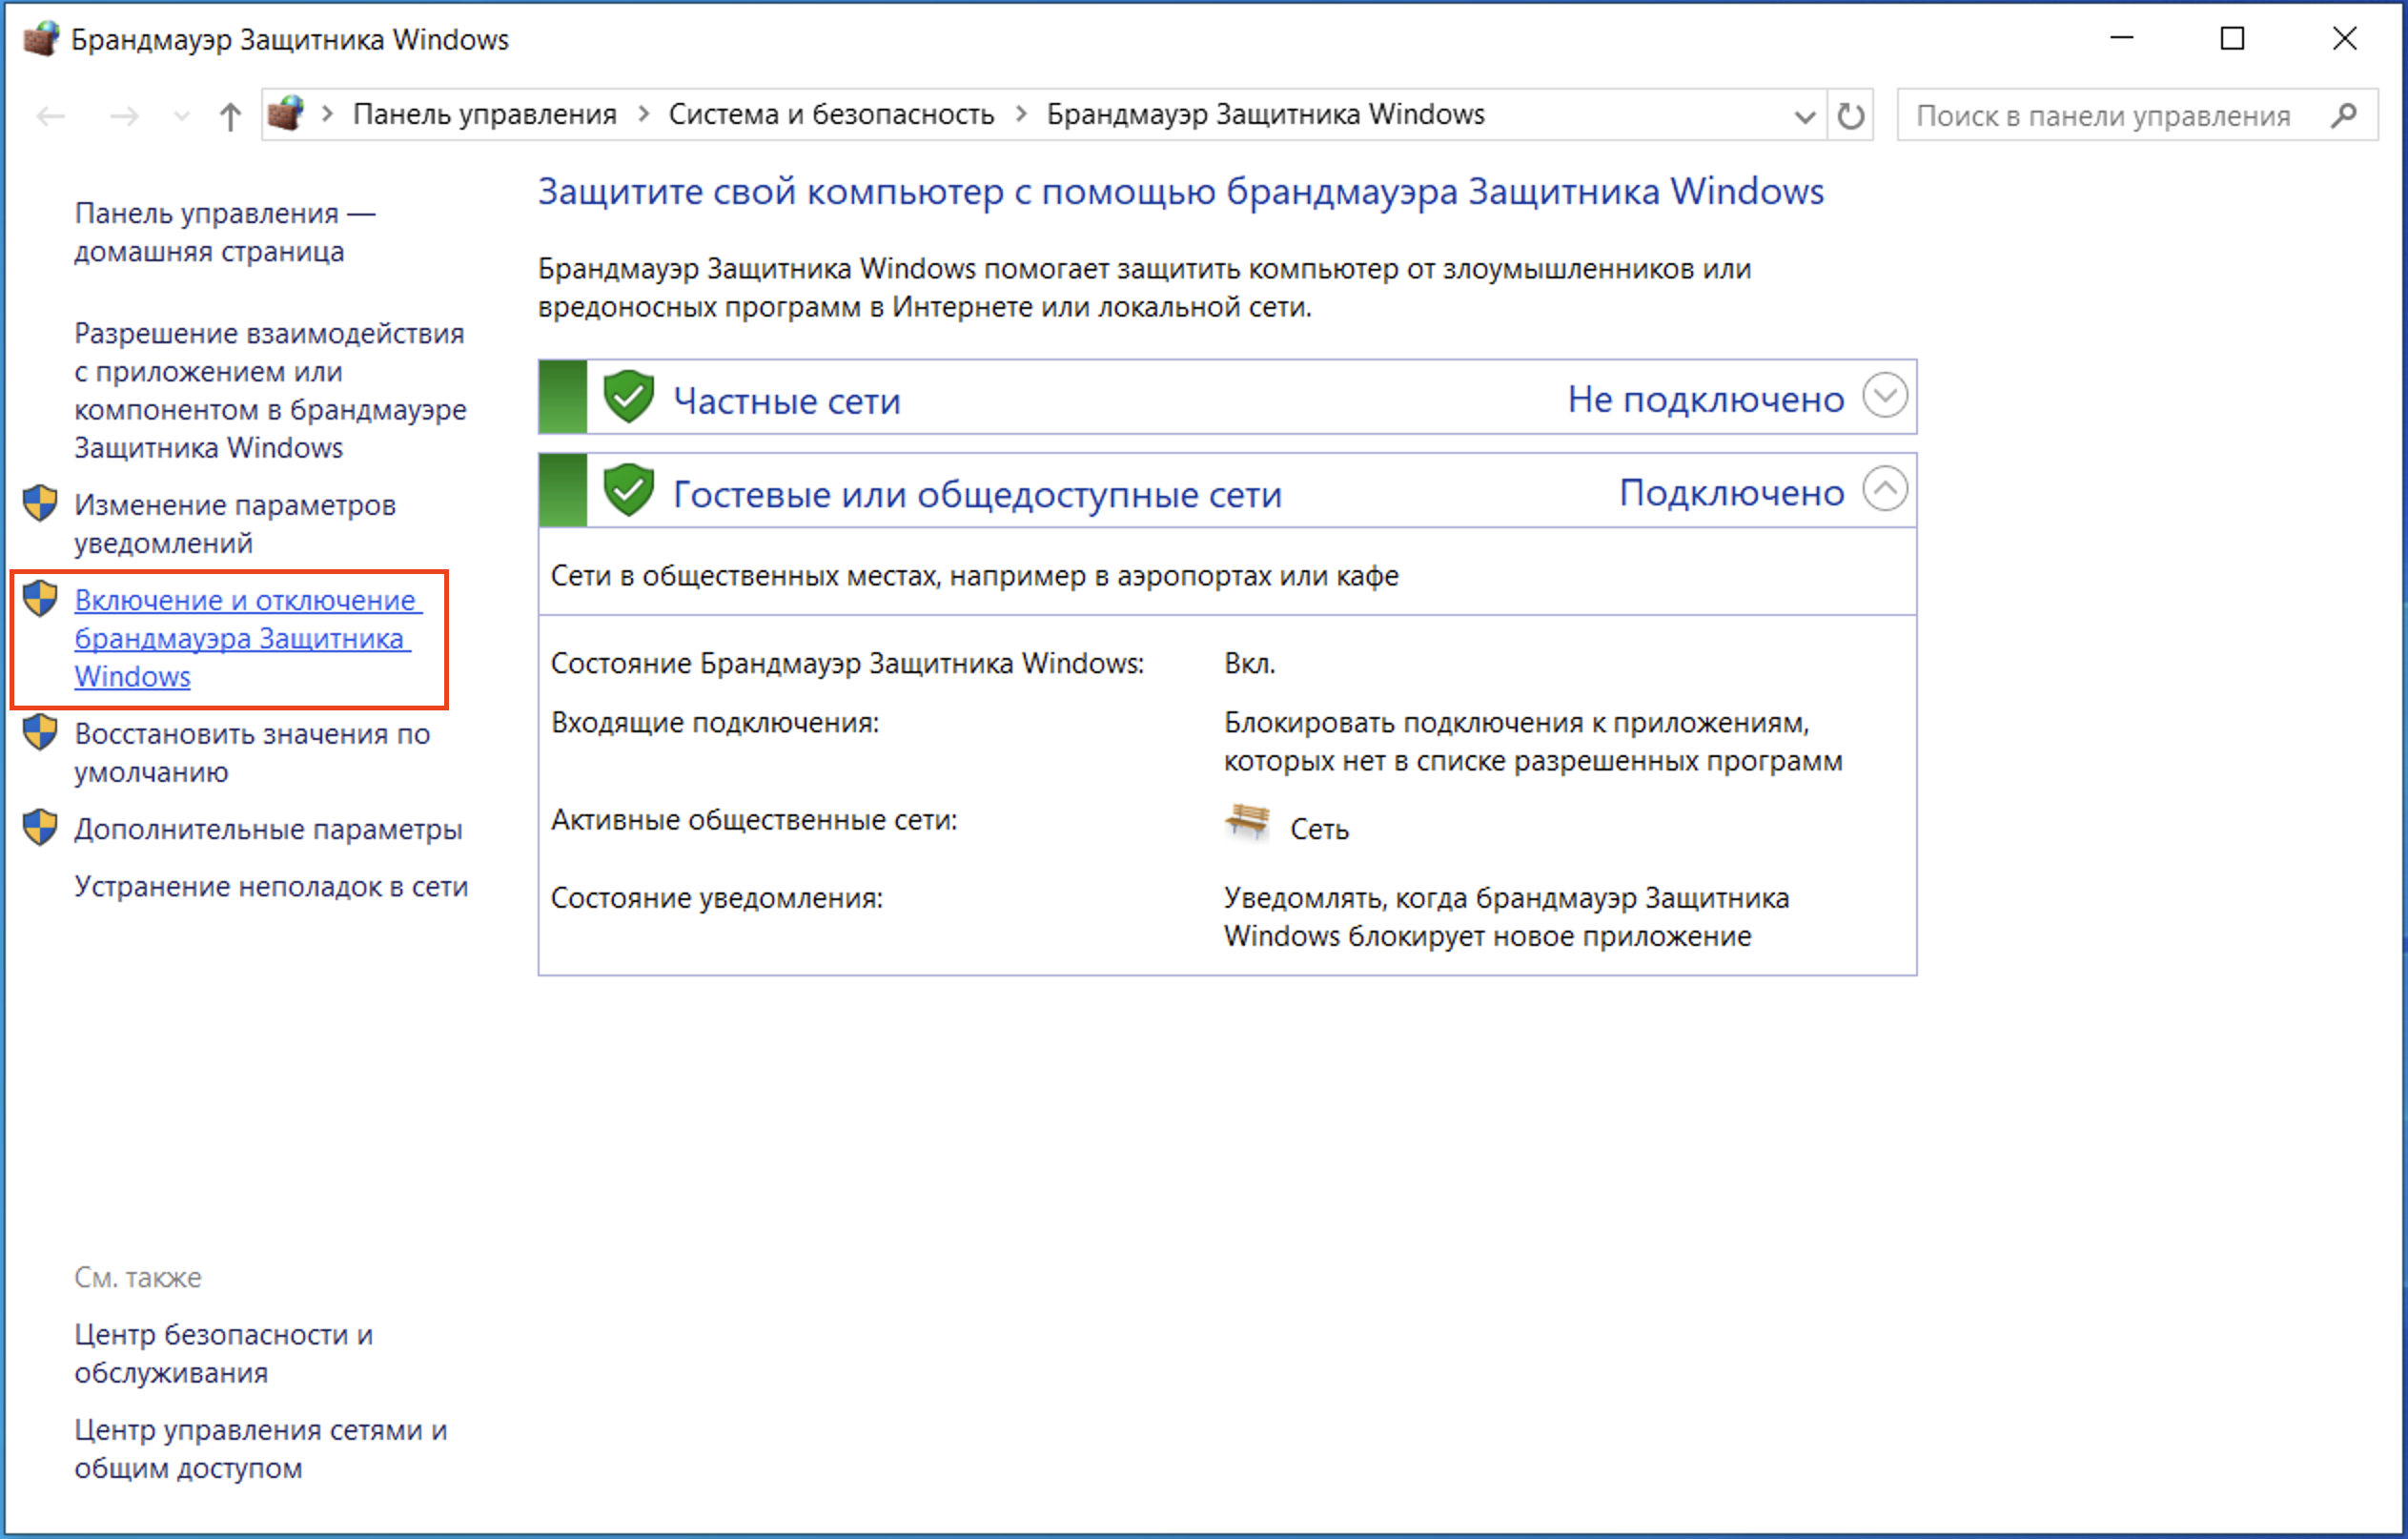Image resolution: width=2408 pixels, height=1539 pixels.
Task: Open 'Устранение неполадок в сети' link
Action: 271,886
